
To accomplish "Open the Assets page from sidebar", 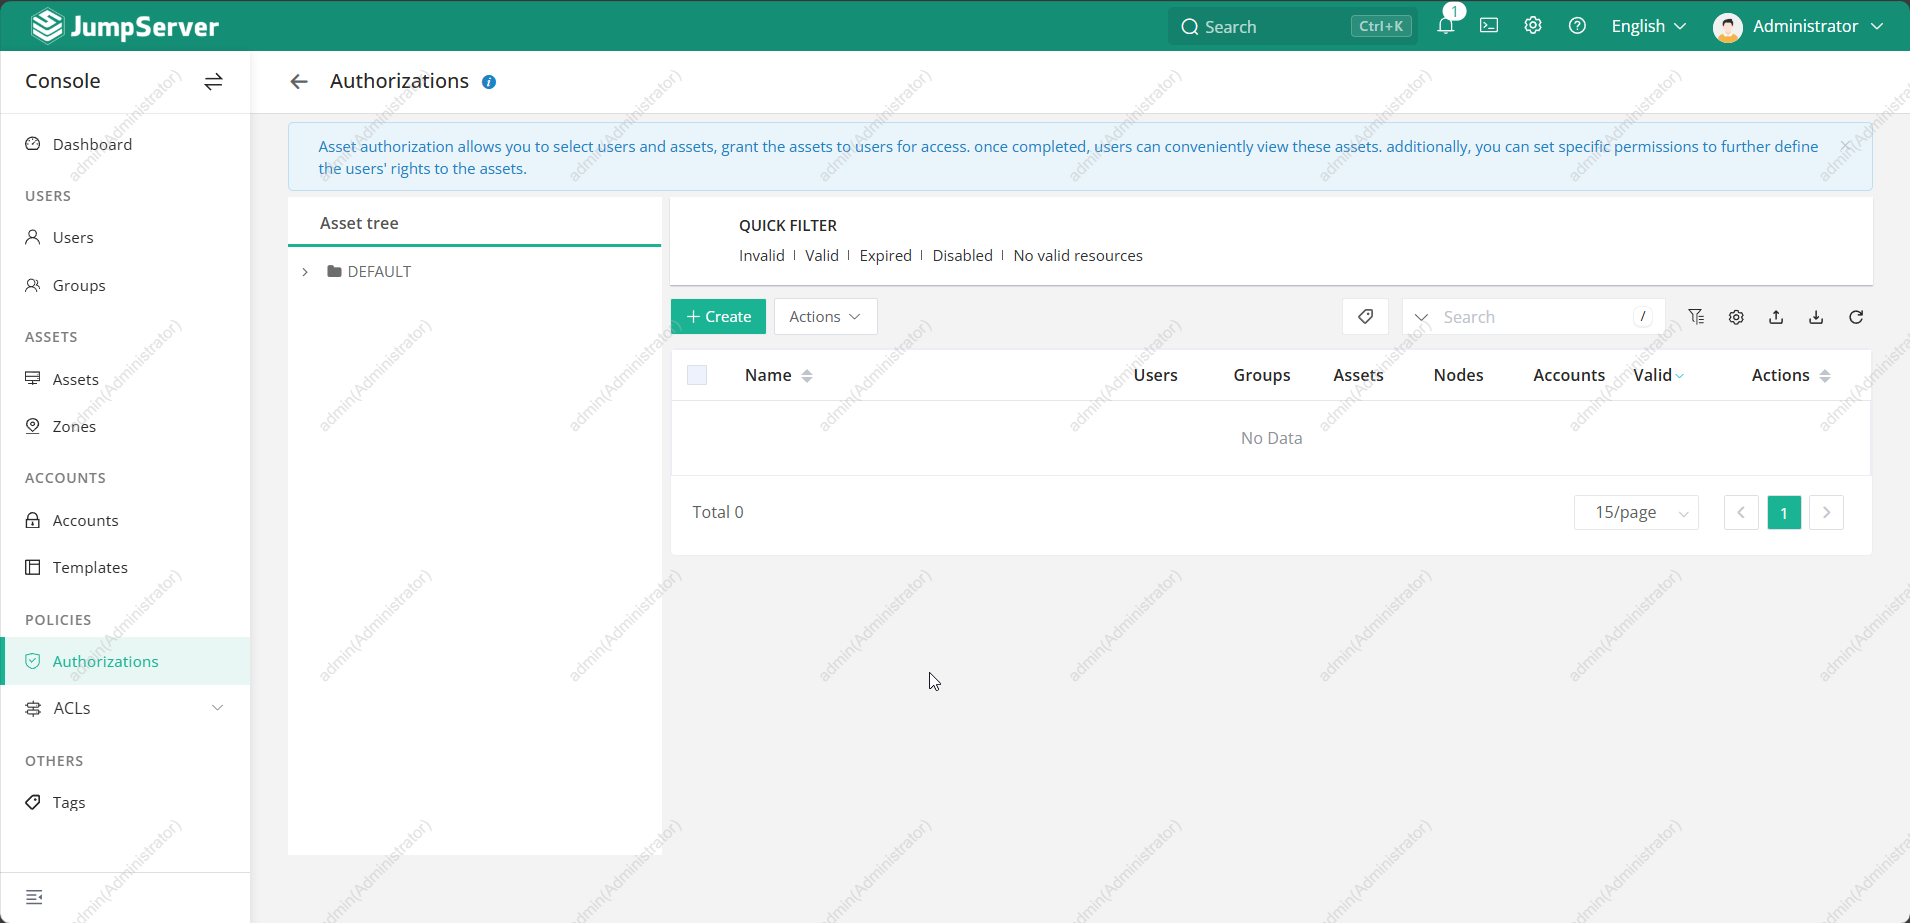I will 76,379.
